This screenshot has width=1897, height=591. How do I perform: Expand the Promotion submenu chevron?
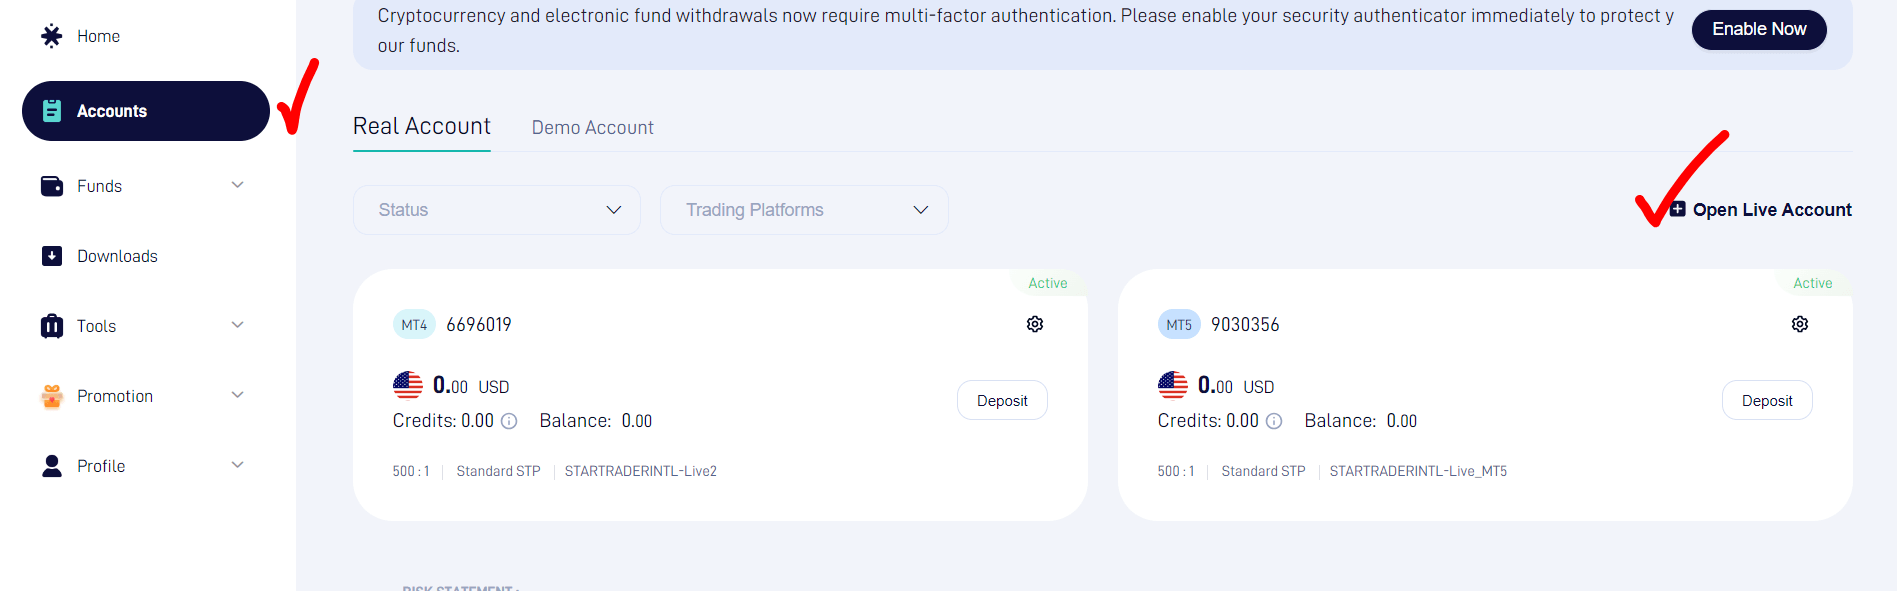(238, 395)
